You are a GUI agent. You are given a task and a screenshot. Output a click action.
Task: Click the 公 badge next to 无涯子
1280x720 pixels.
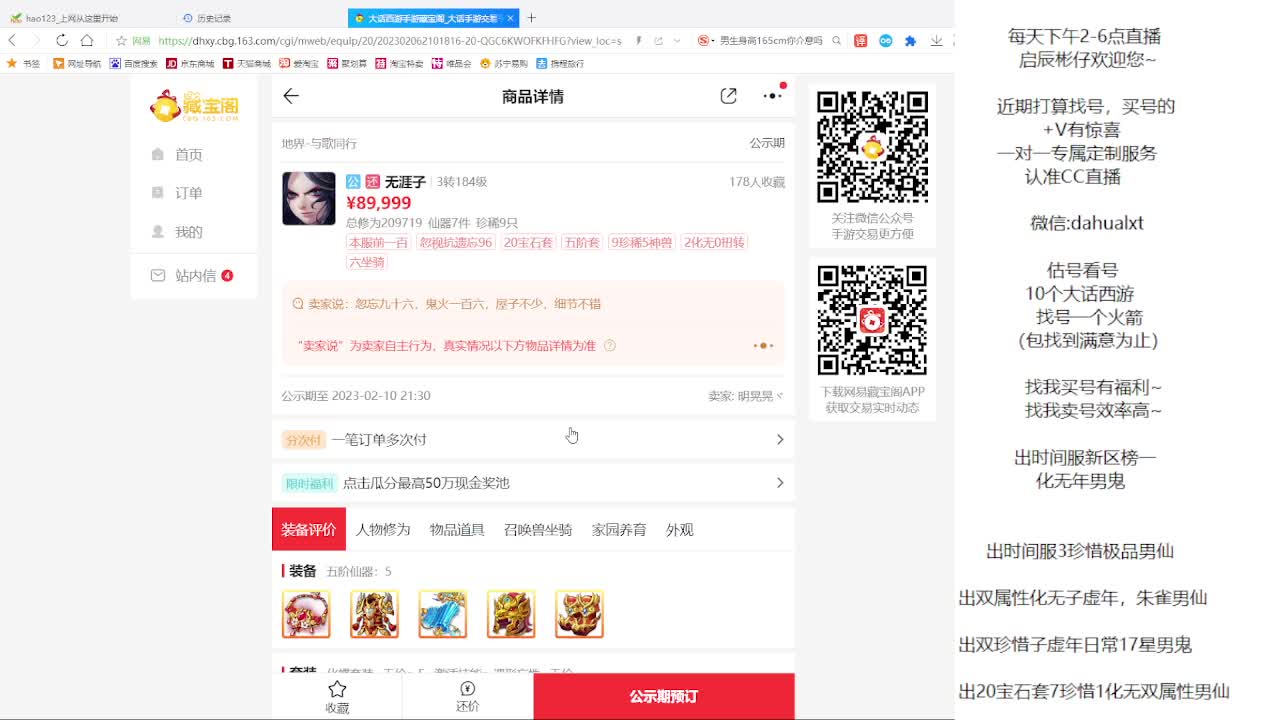tap(353, 182)
